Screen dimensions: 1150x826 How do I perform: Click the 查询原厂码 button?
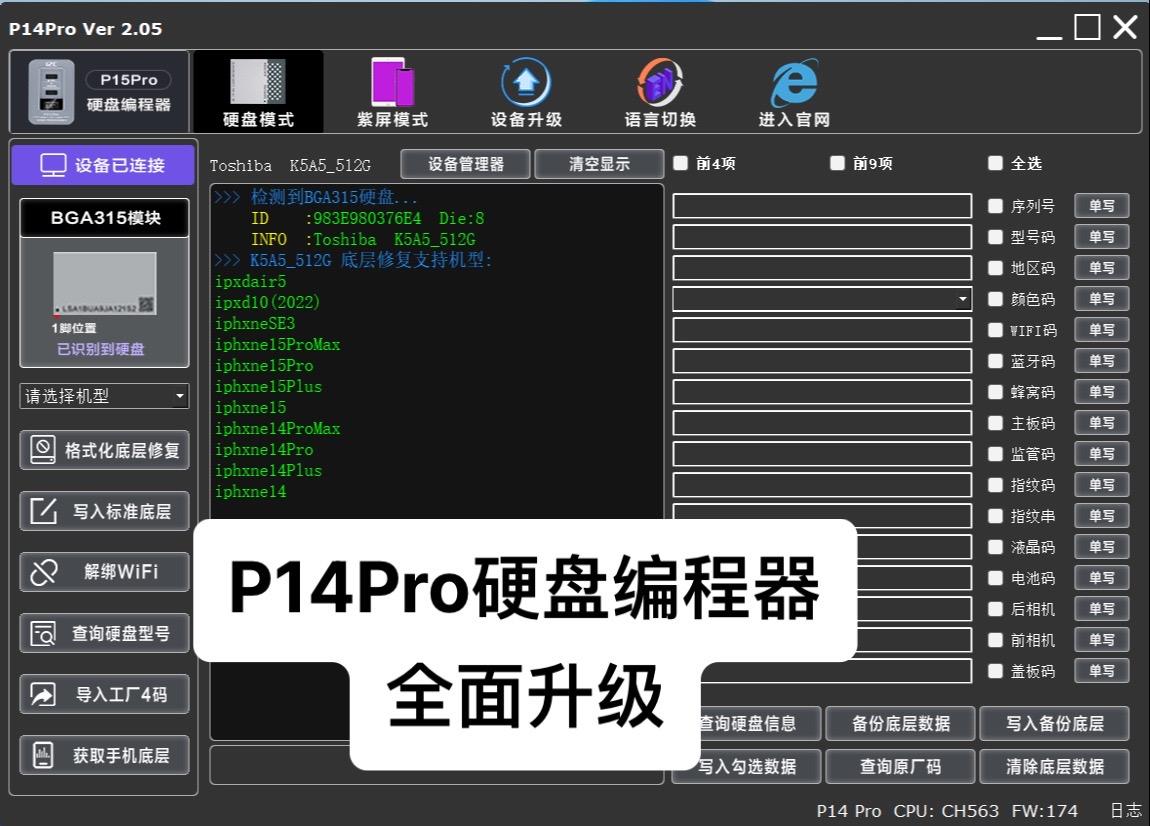point(901,767)
